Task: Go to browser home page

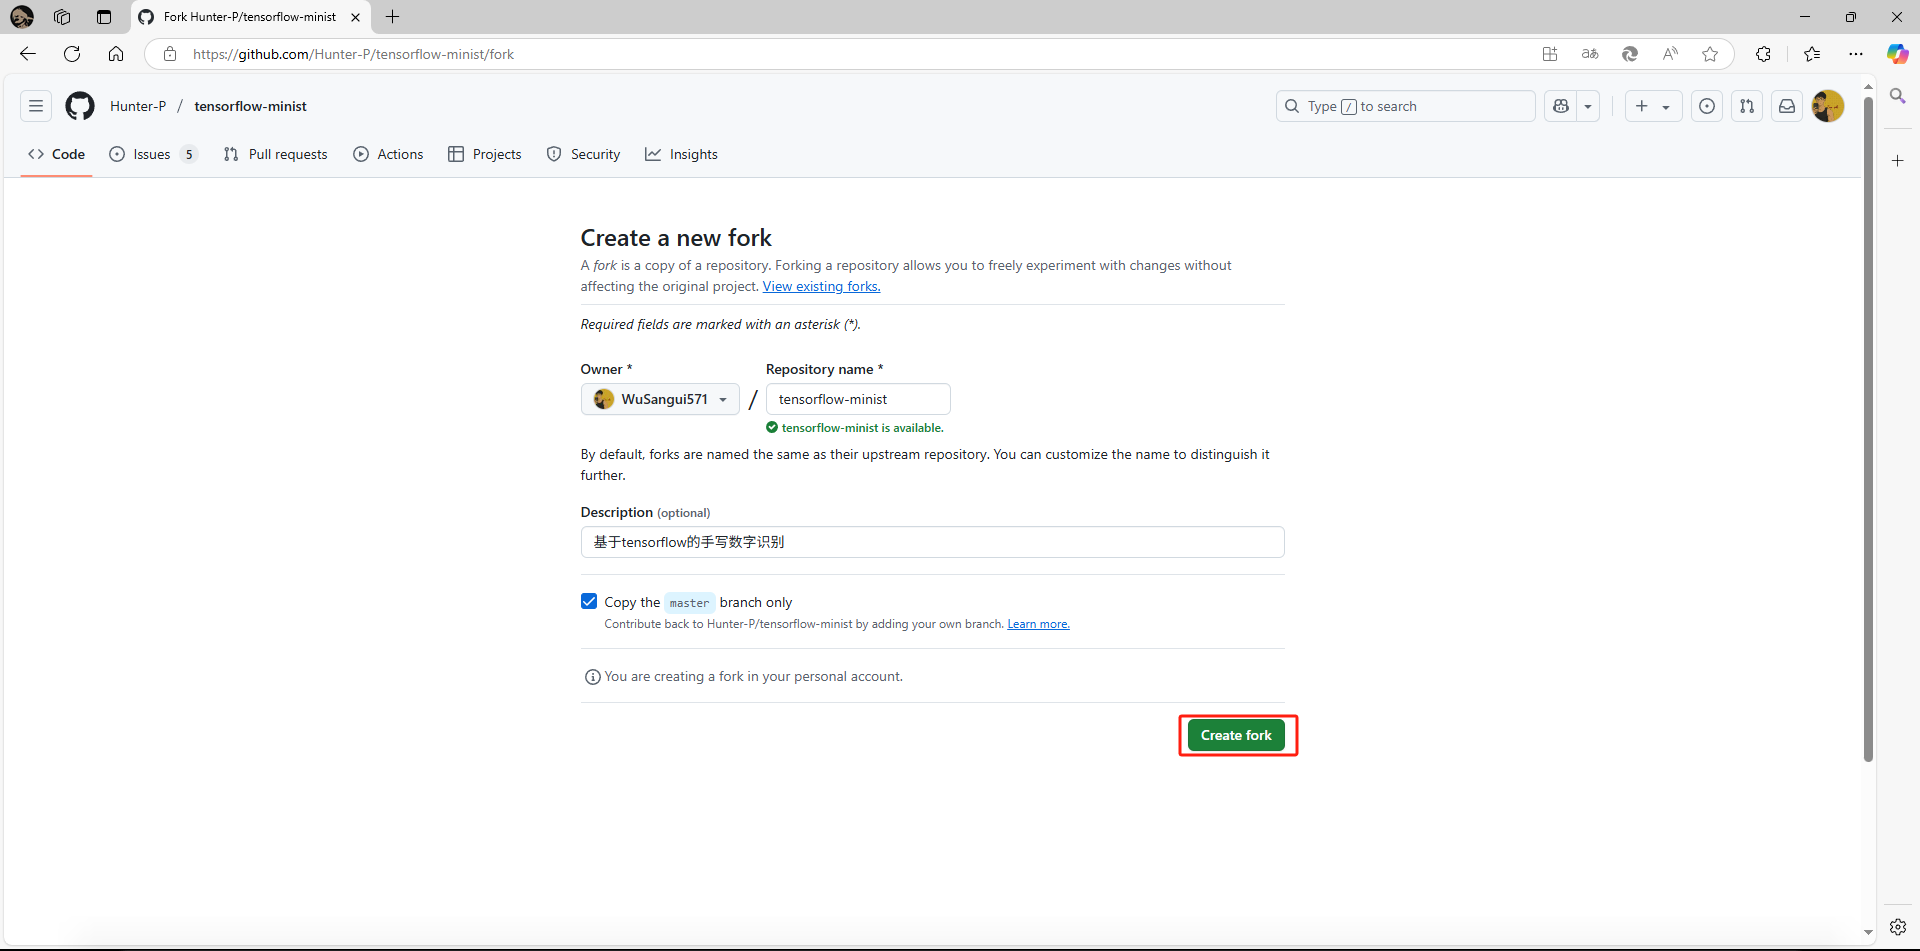Action: pos(116,54)
